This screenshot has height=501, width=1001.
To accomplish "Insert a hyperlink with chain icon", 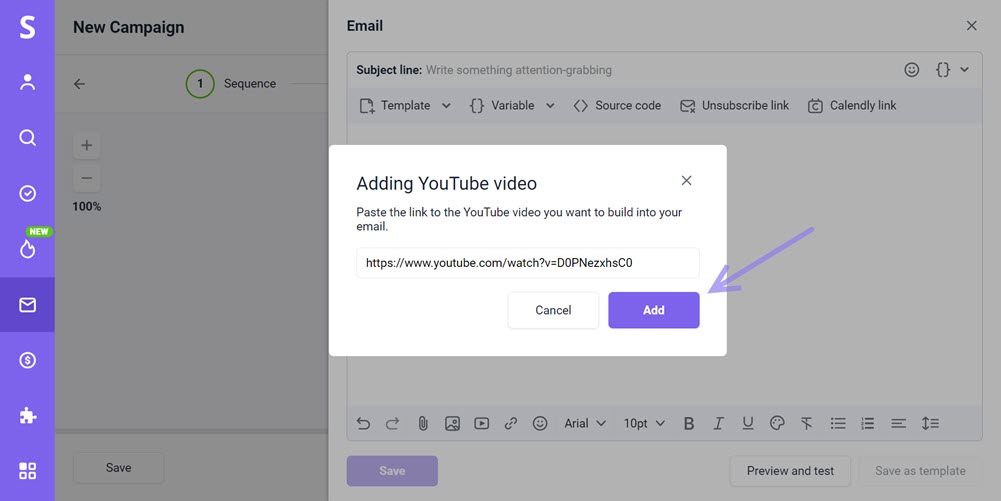I will [511, 423].
